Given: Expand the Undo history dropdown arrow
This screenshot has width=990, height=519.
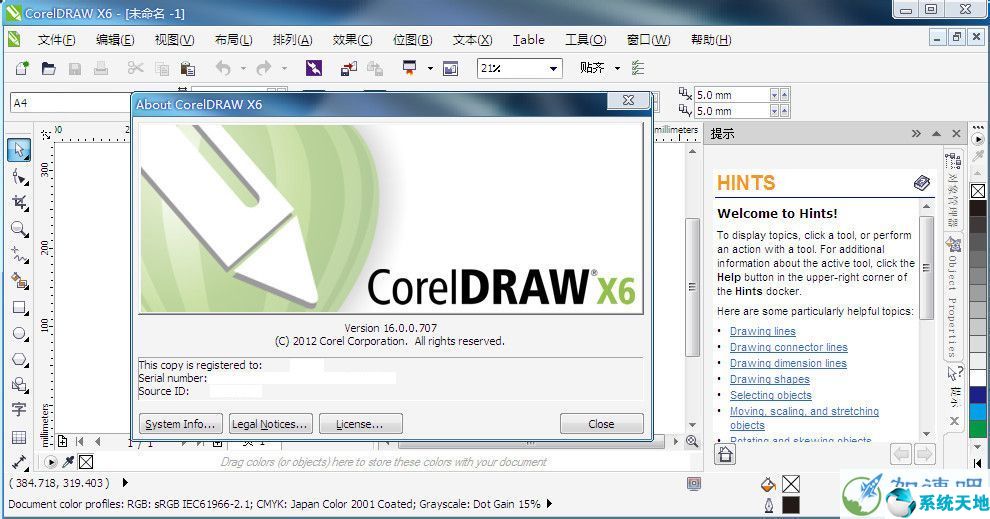Looking at the screenshot, I should [243, 68].
